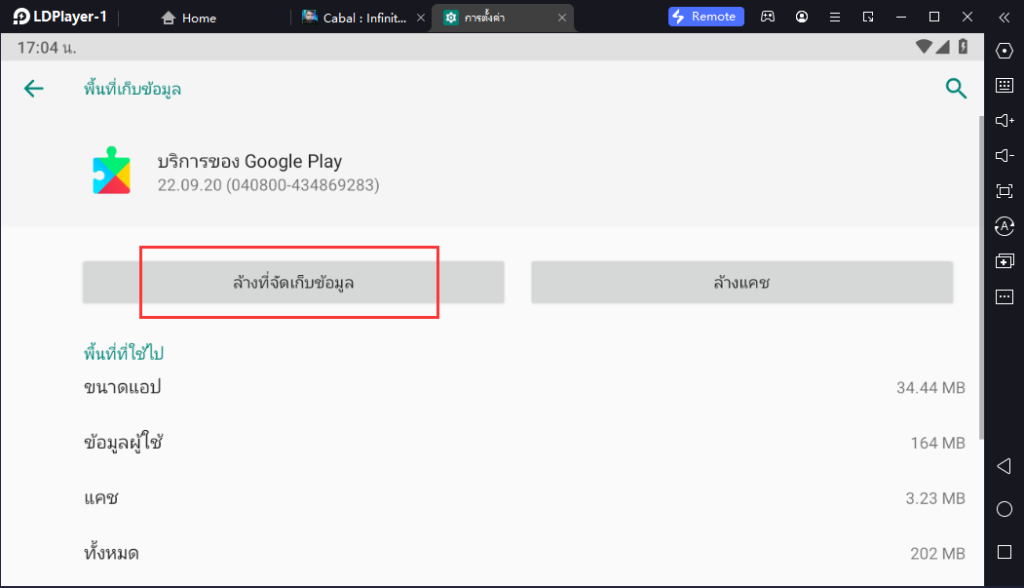Click the Google Play services app icon
Viewport: 1024px width, 588px height.
pos(111,171)
